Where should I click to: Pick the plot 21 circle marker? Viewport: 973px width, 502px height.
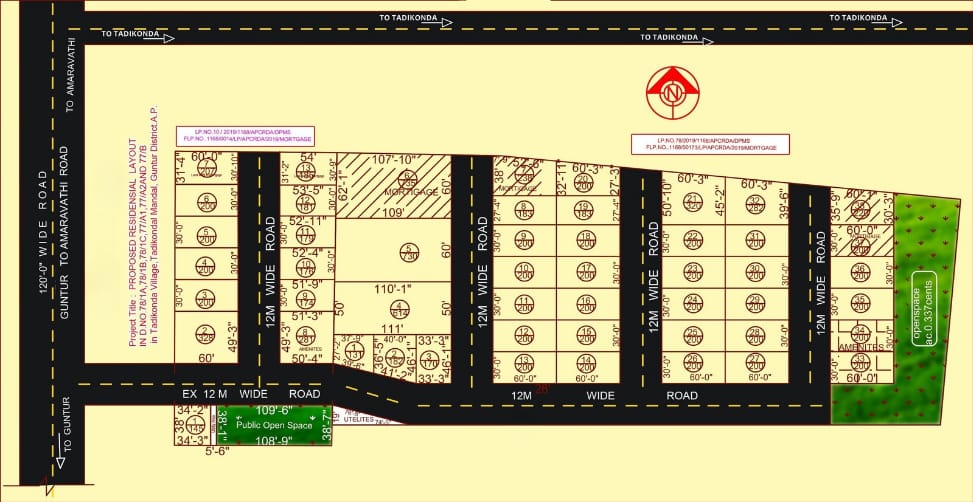point(692,201)
